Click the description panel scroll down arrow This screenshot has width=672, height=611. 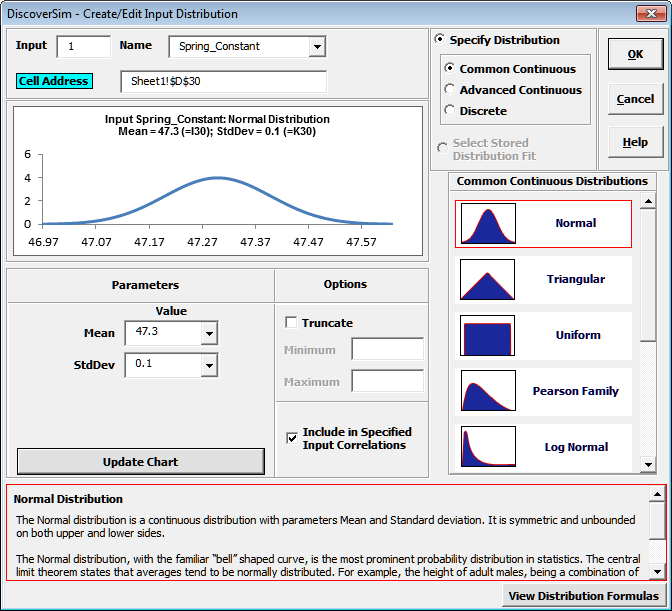657,571
